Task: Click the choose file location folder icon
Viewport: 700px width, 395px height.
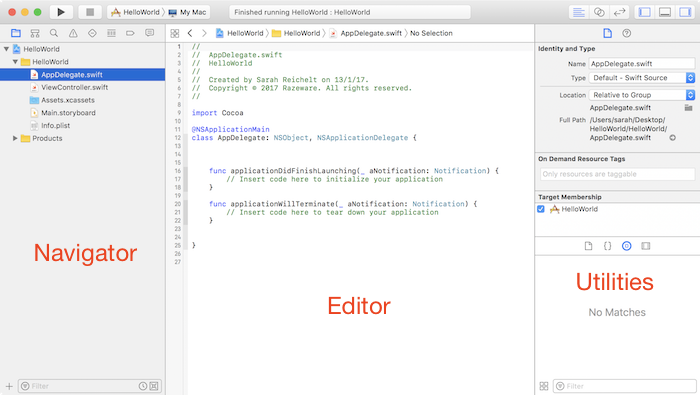Action: pos(688,108)
